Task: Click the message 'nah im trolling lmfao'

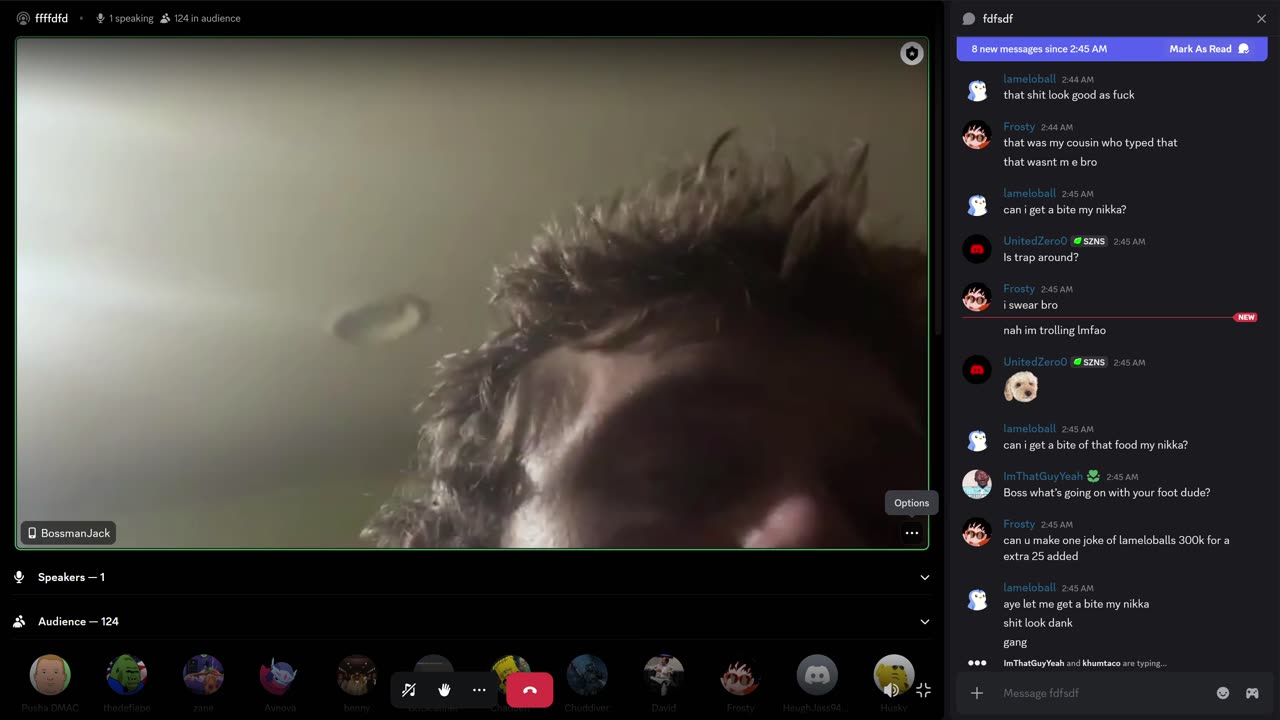Action: point(1054,330)
